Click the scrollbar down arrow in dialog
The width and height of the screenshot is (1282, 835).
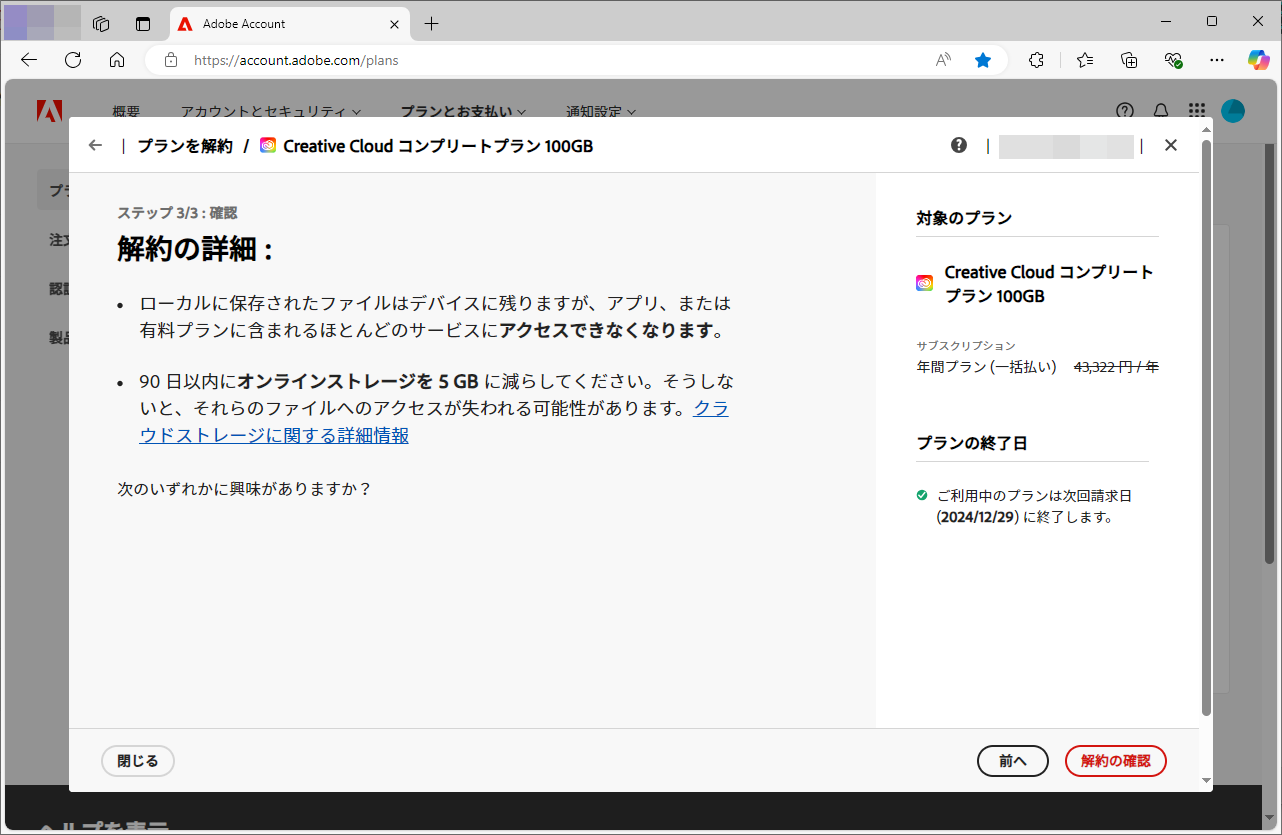1206,780
